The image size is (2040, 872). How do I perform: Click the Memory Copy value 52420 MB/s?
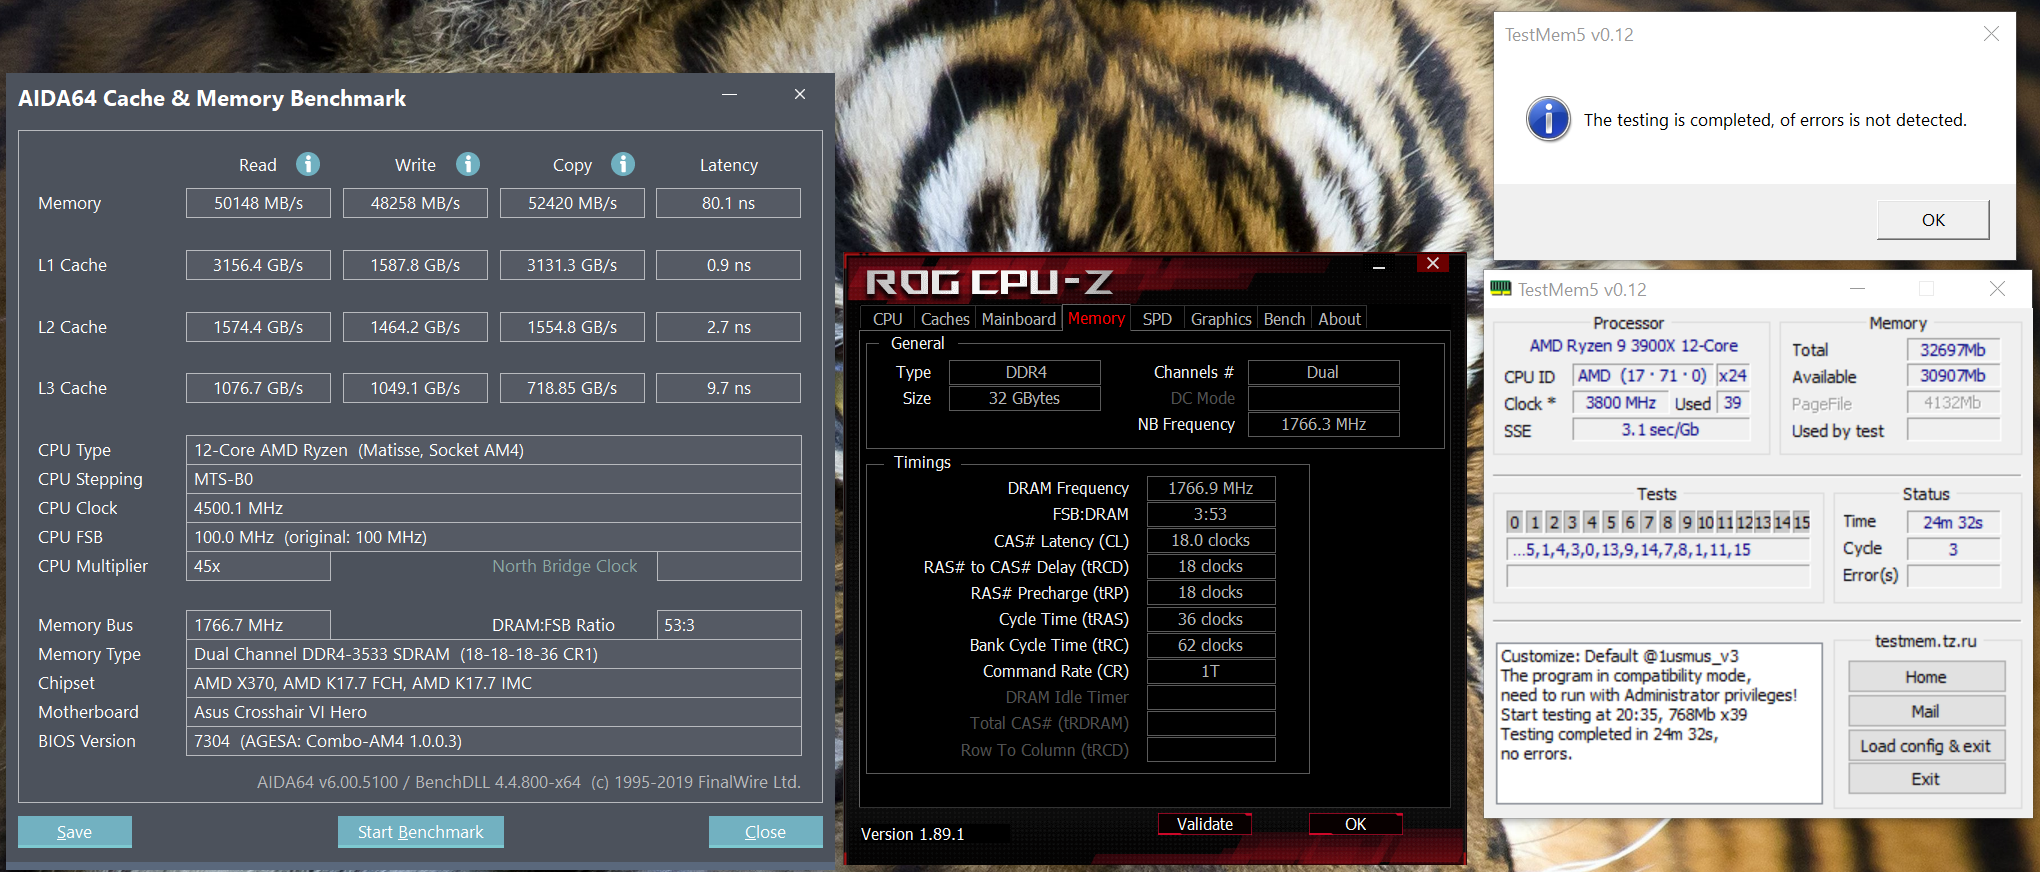[x=572, y=203]
